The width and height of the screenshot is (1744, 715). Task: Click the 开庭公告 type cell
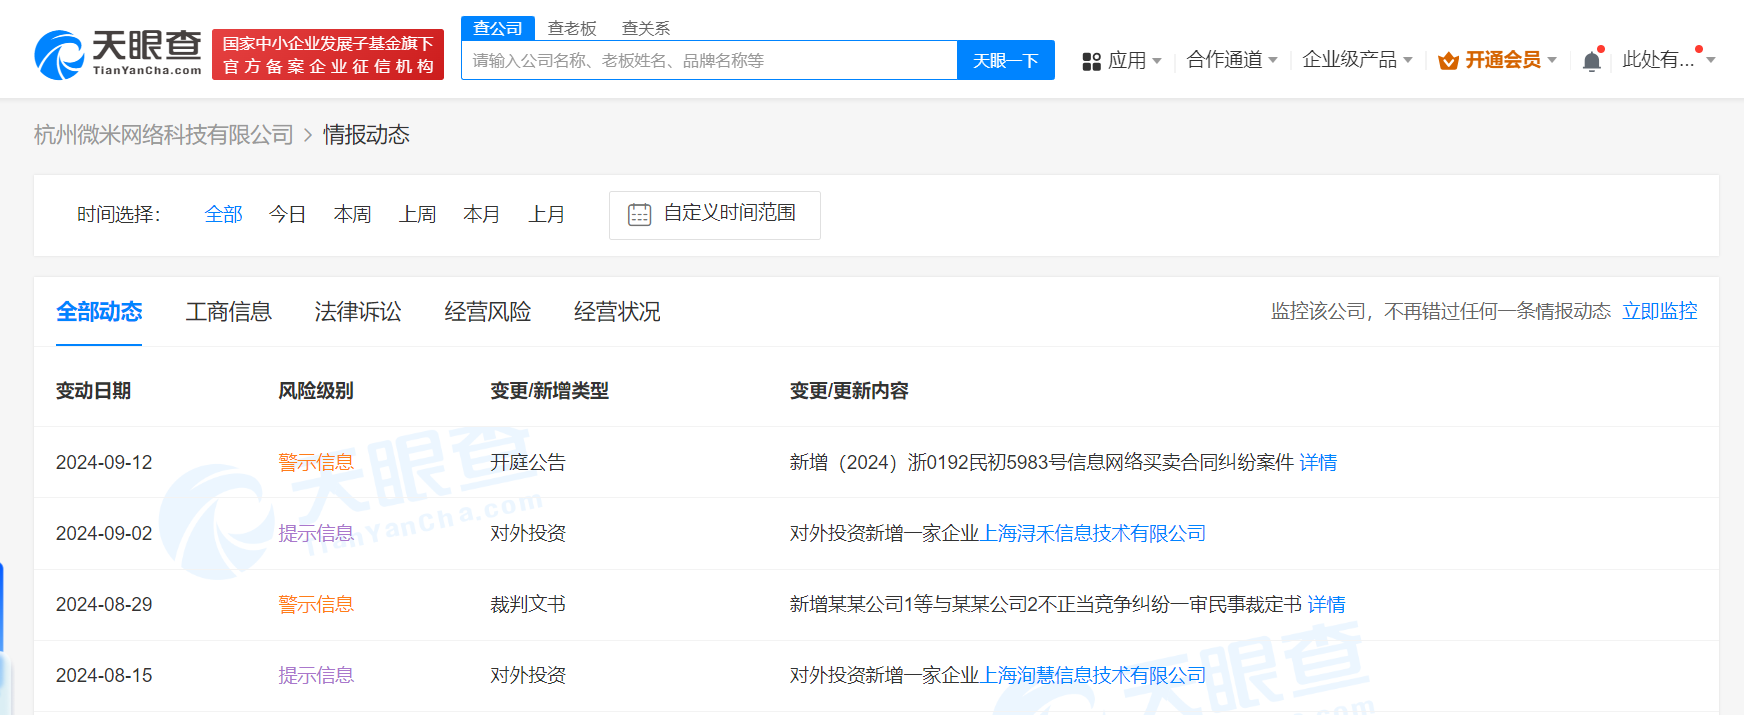coord(528,462)
